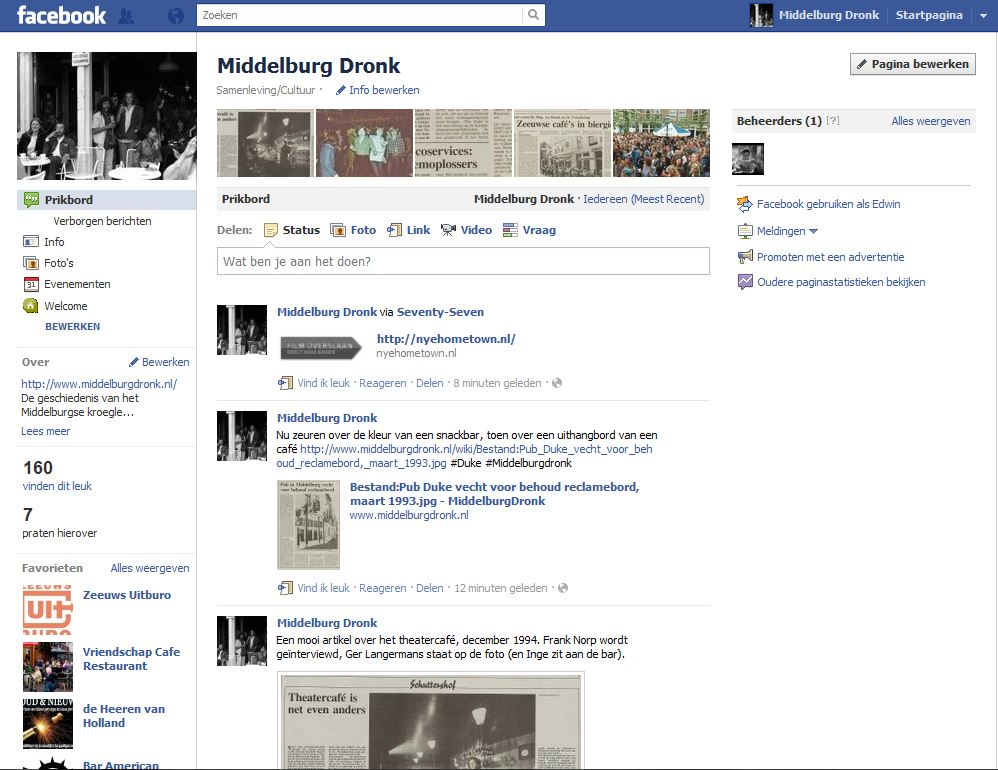This screenshot has height=770, width=998.
Task: Click the privacy globe on the 12 minuten post
Action: (x=563, y=588)
